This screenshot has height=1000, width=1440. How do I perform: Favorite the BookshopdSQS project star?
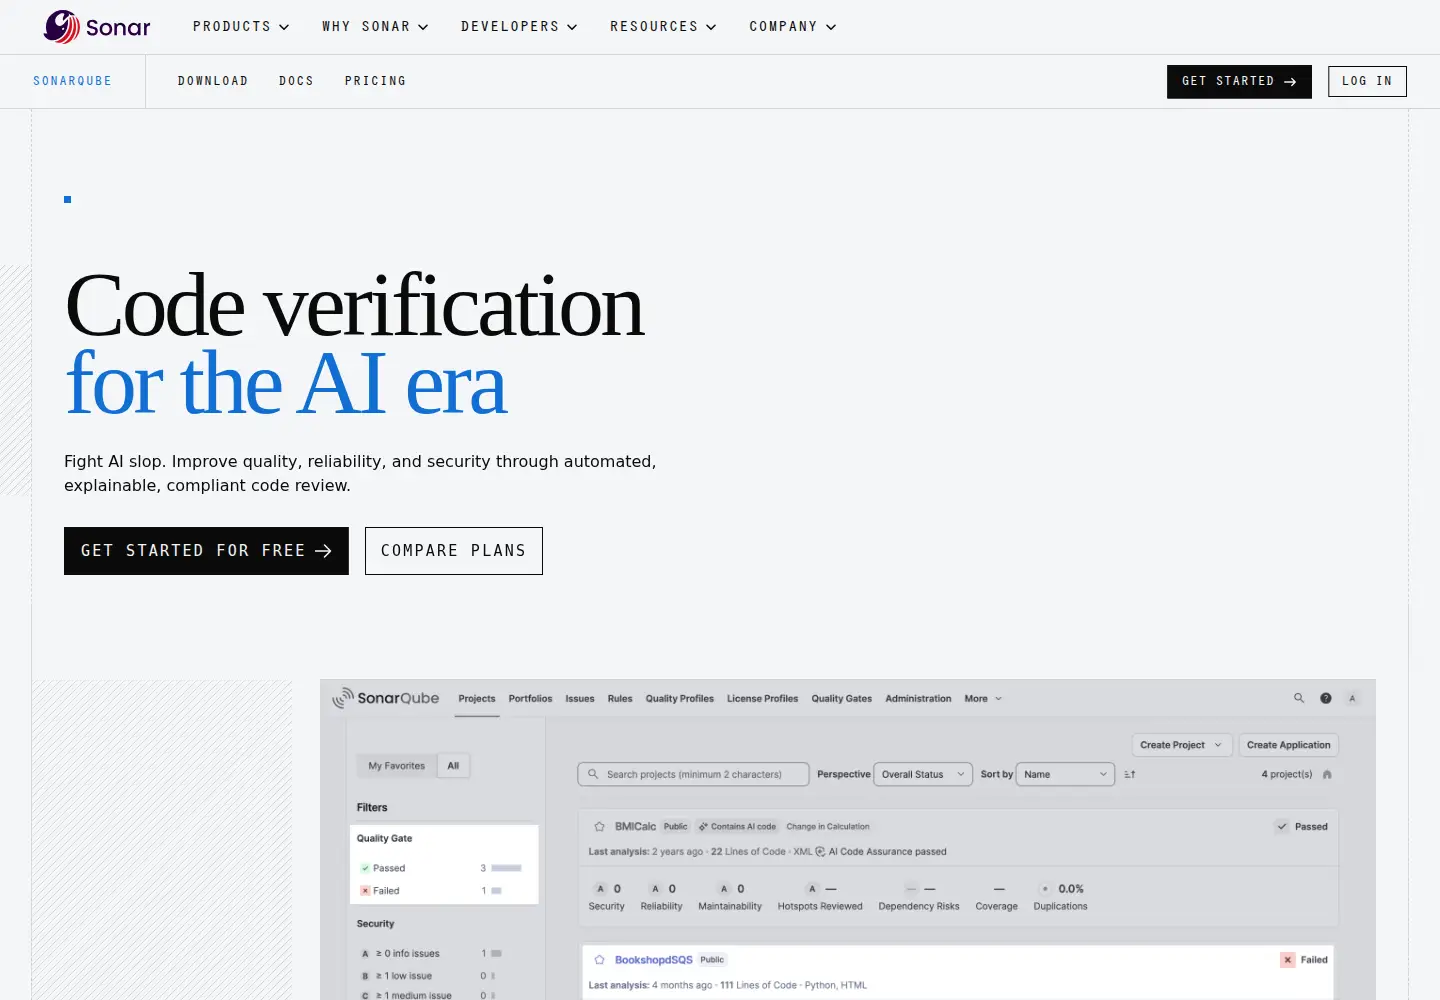tap(599, 960)
